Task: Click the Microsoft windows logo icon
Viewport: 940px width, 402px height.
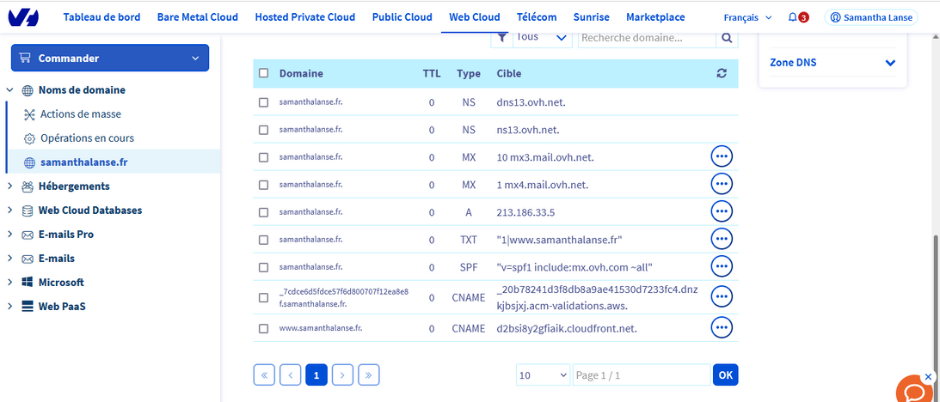Action: point(27,282)
